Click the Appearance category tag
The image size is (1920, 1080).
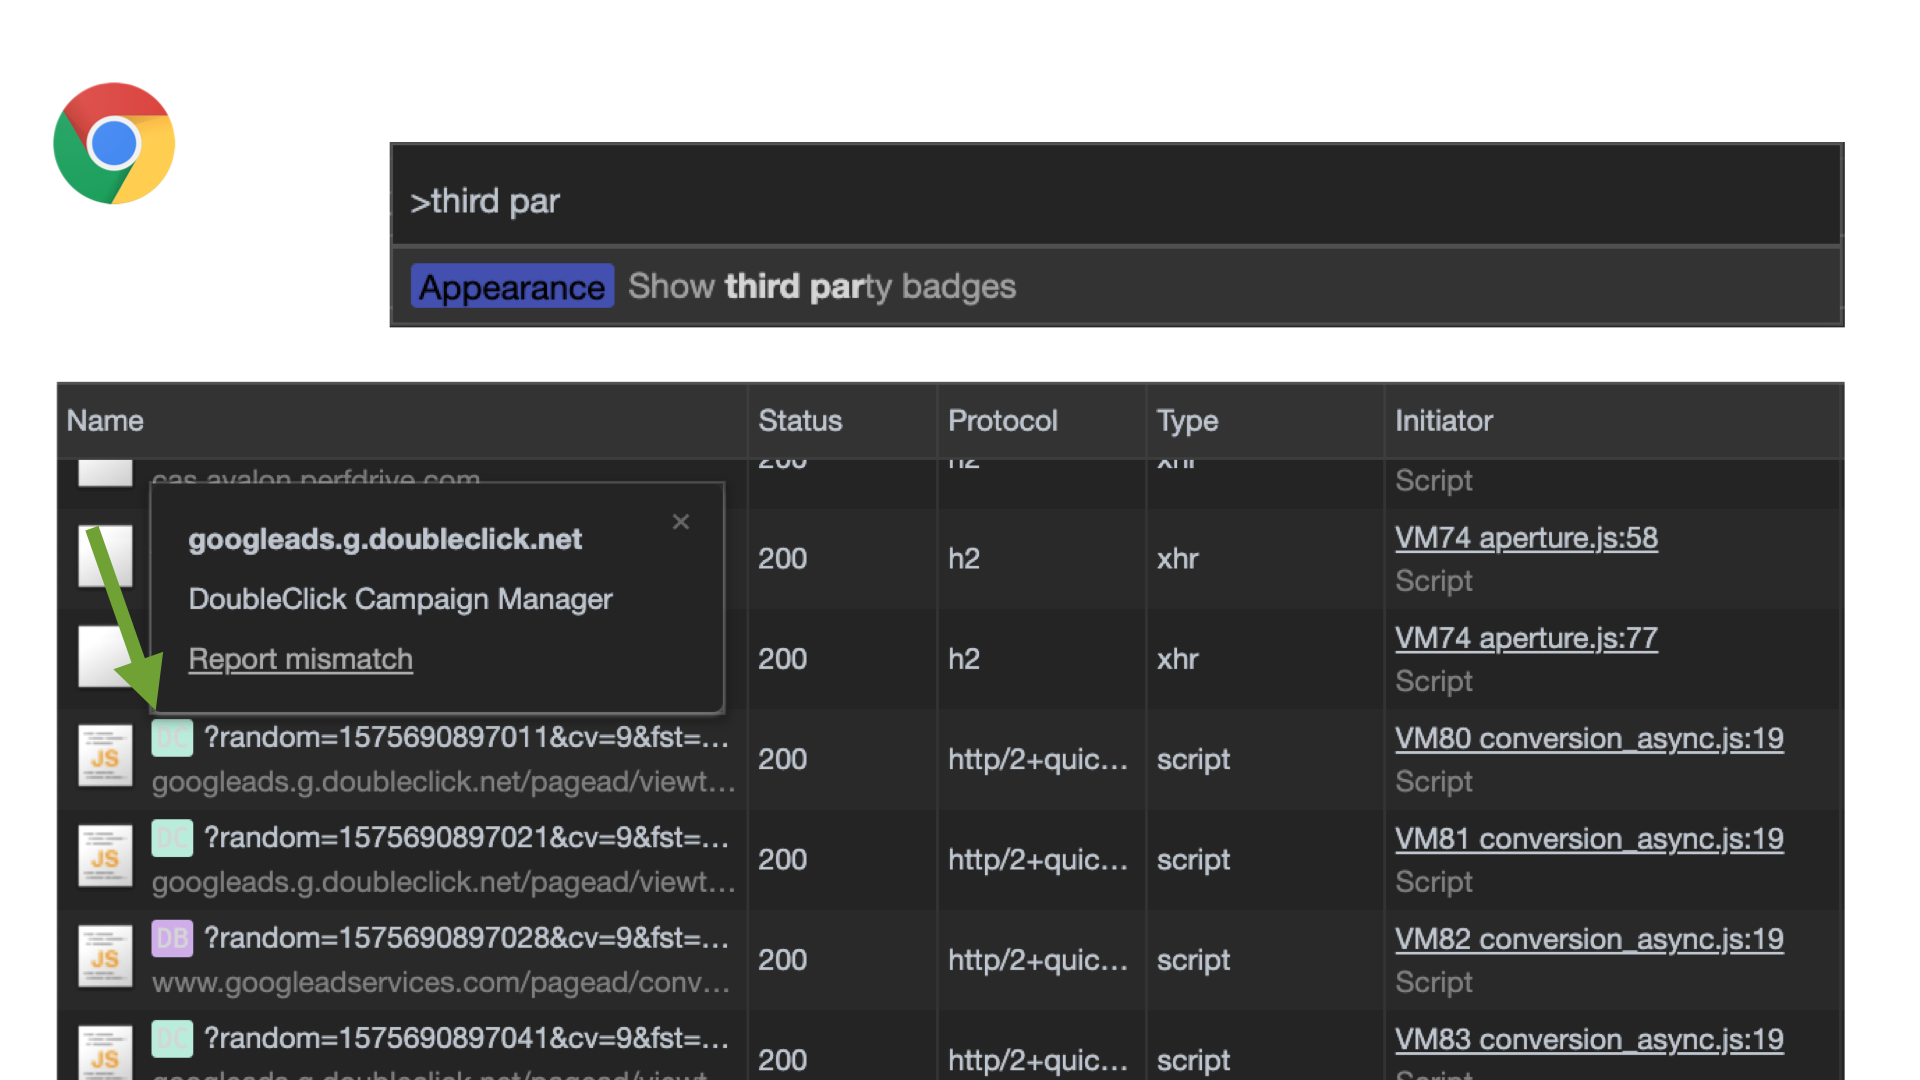click(x=512, y=287)
